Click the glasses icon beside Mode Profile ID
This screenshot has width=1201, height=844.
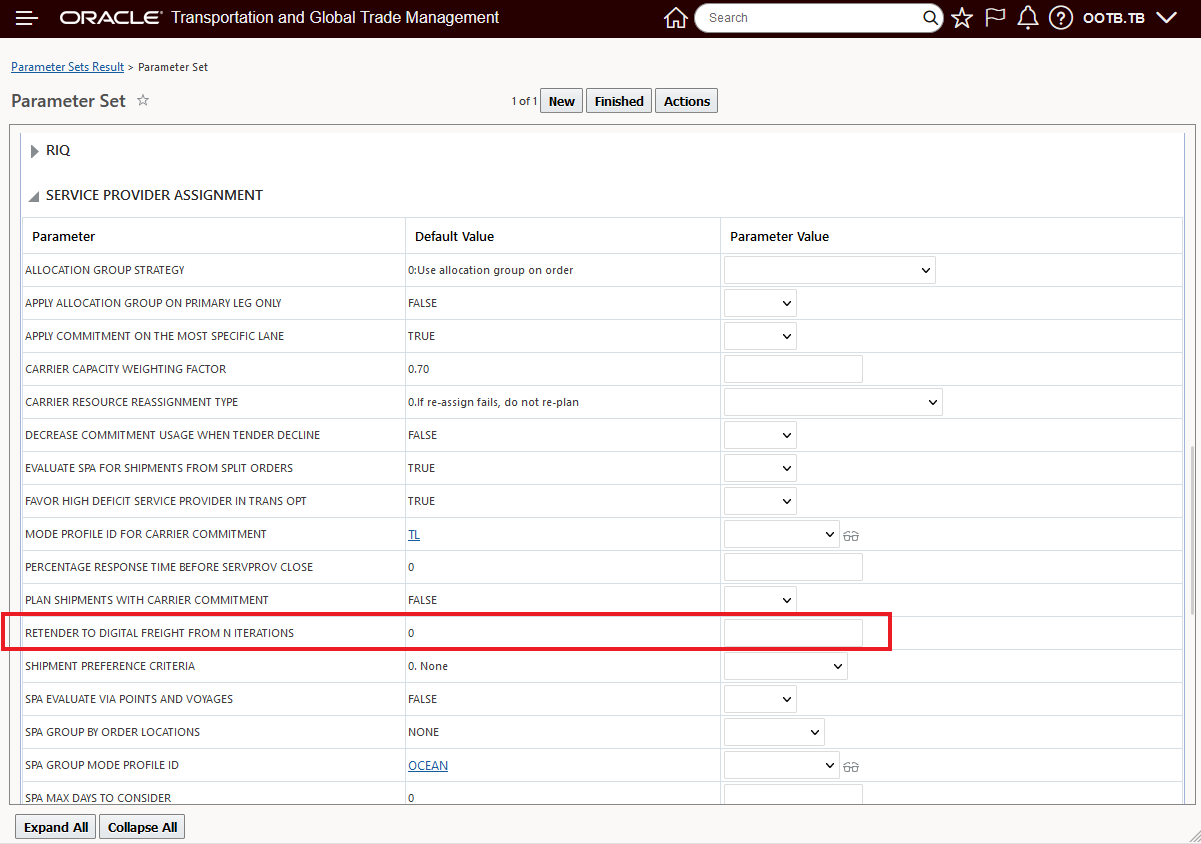click(x=851, y=536)
